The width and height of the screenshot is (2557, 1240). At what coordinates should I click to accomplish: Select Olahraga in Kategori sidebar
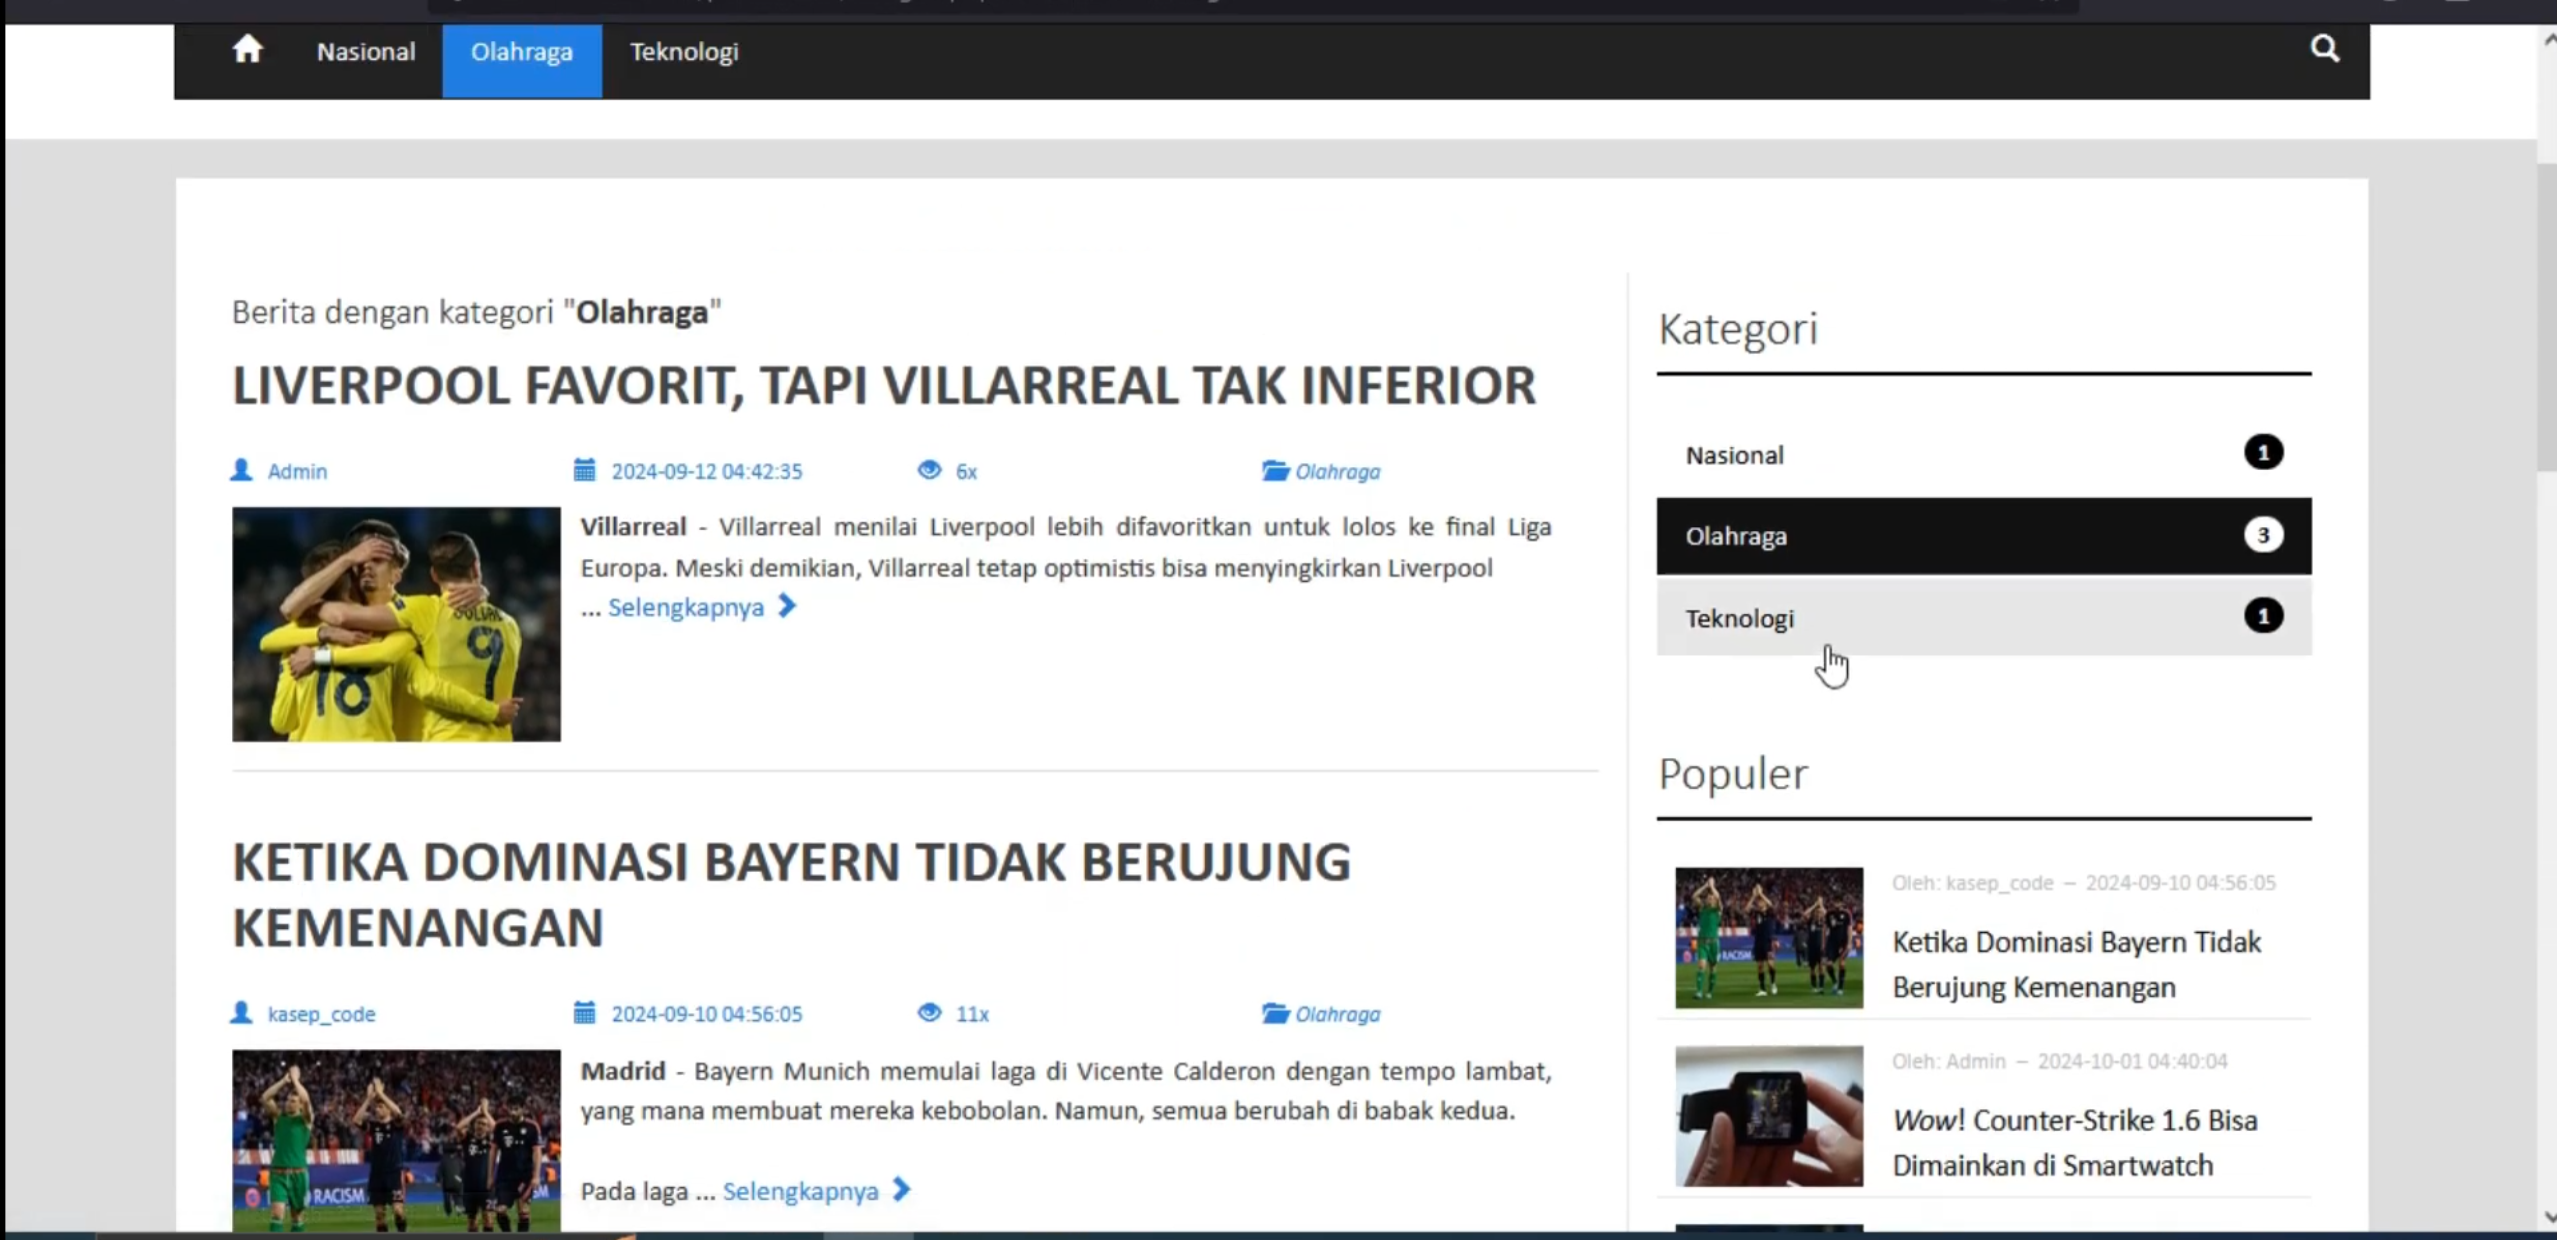point(1984,536)
